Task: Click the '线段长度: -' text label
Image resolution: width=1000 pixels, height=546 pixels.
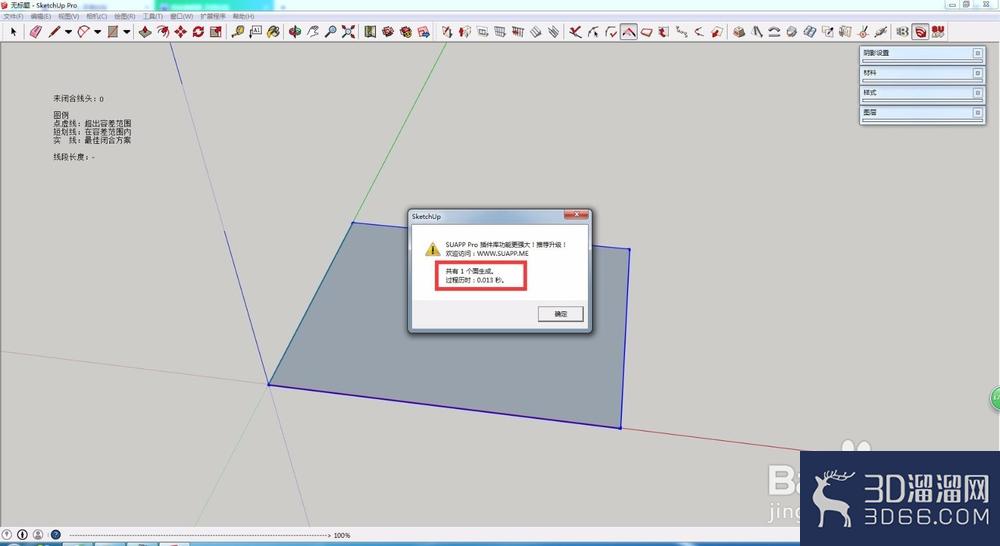Action: pos(74,157)
